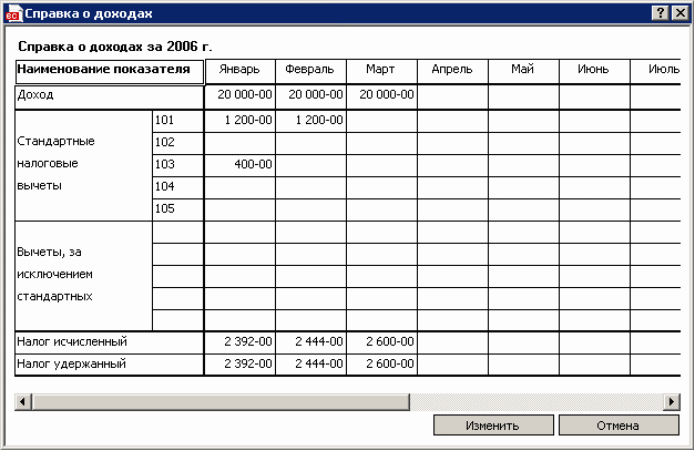The image size is (694, 450).
Task: Close the Справка о доходах window
Action: 680,13
